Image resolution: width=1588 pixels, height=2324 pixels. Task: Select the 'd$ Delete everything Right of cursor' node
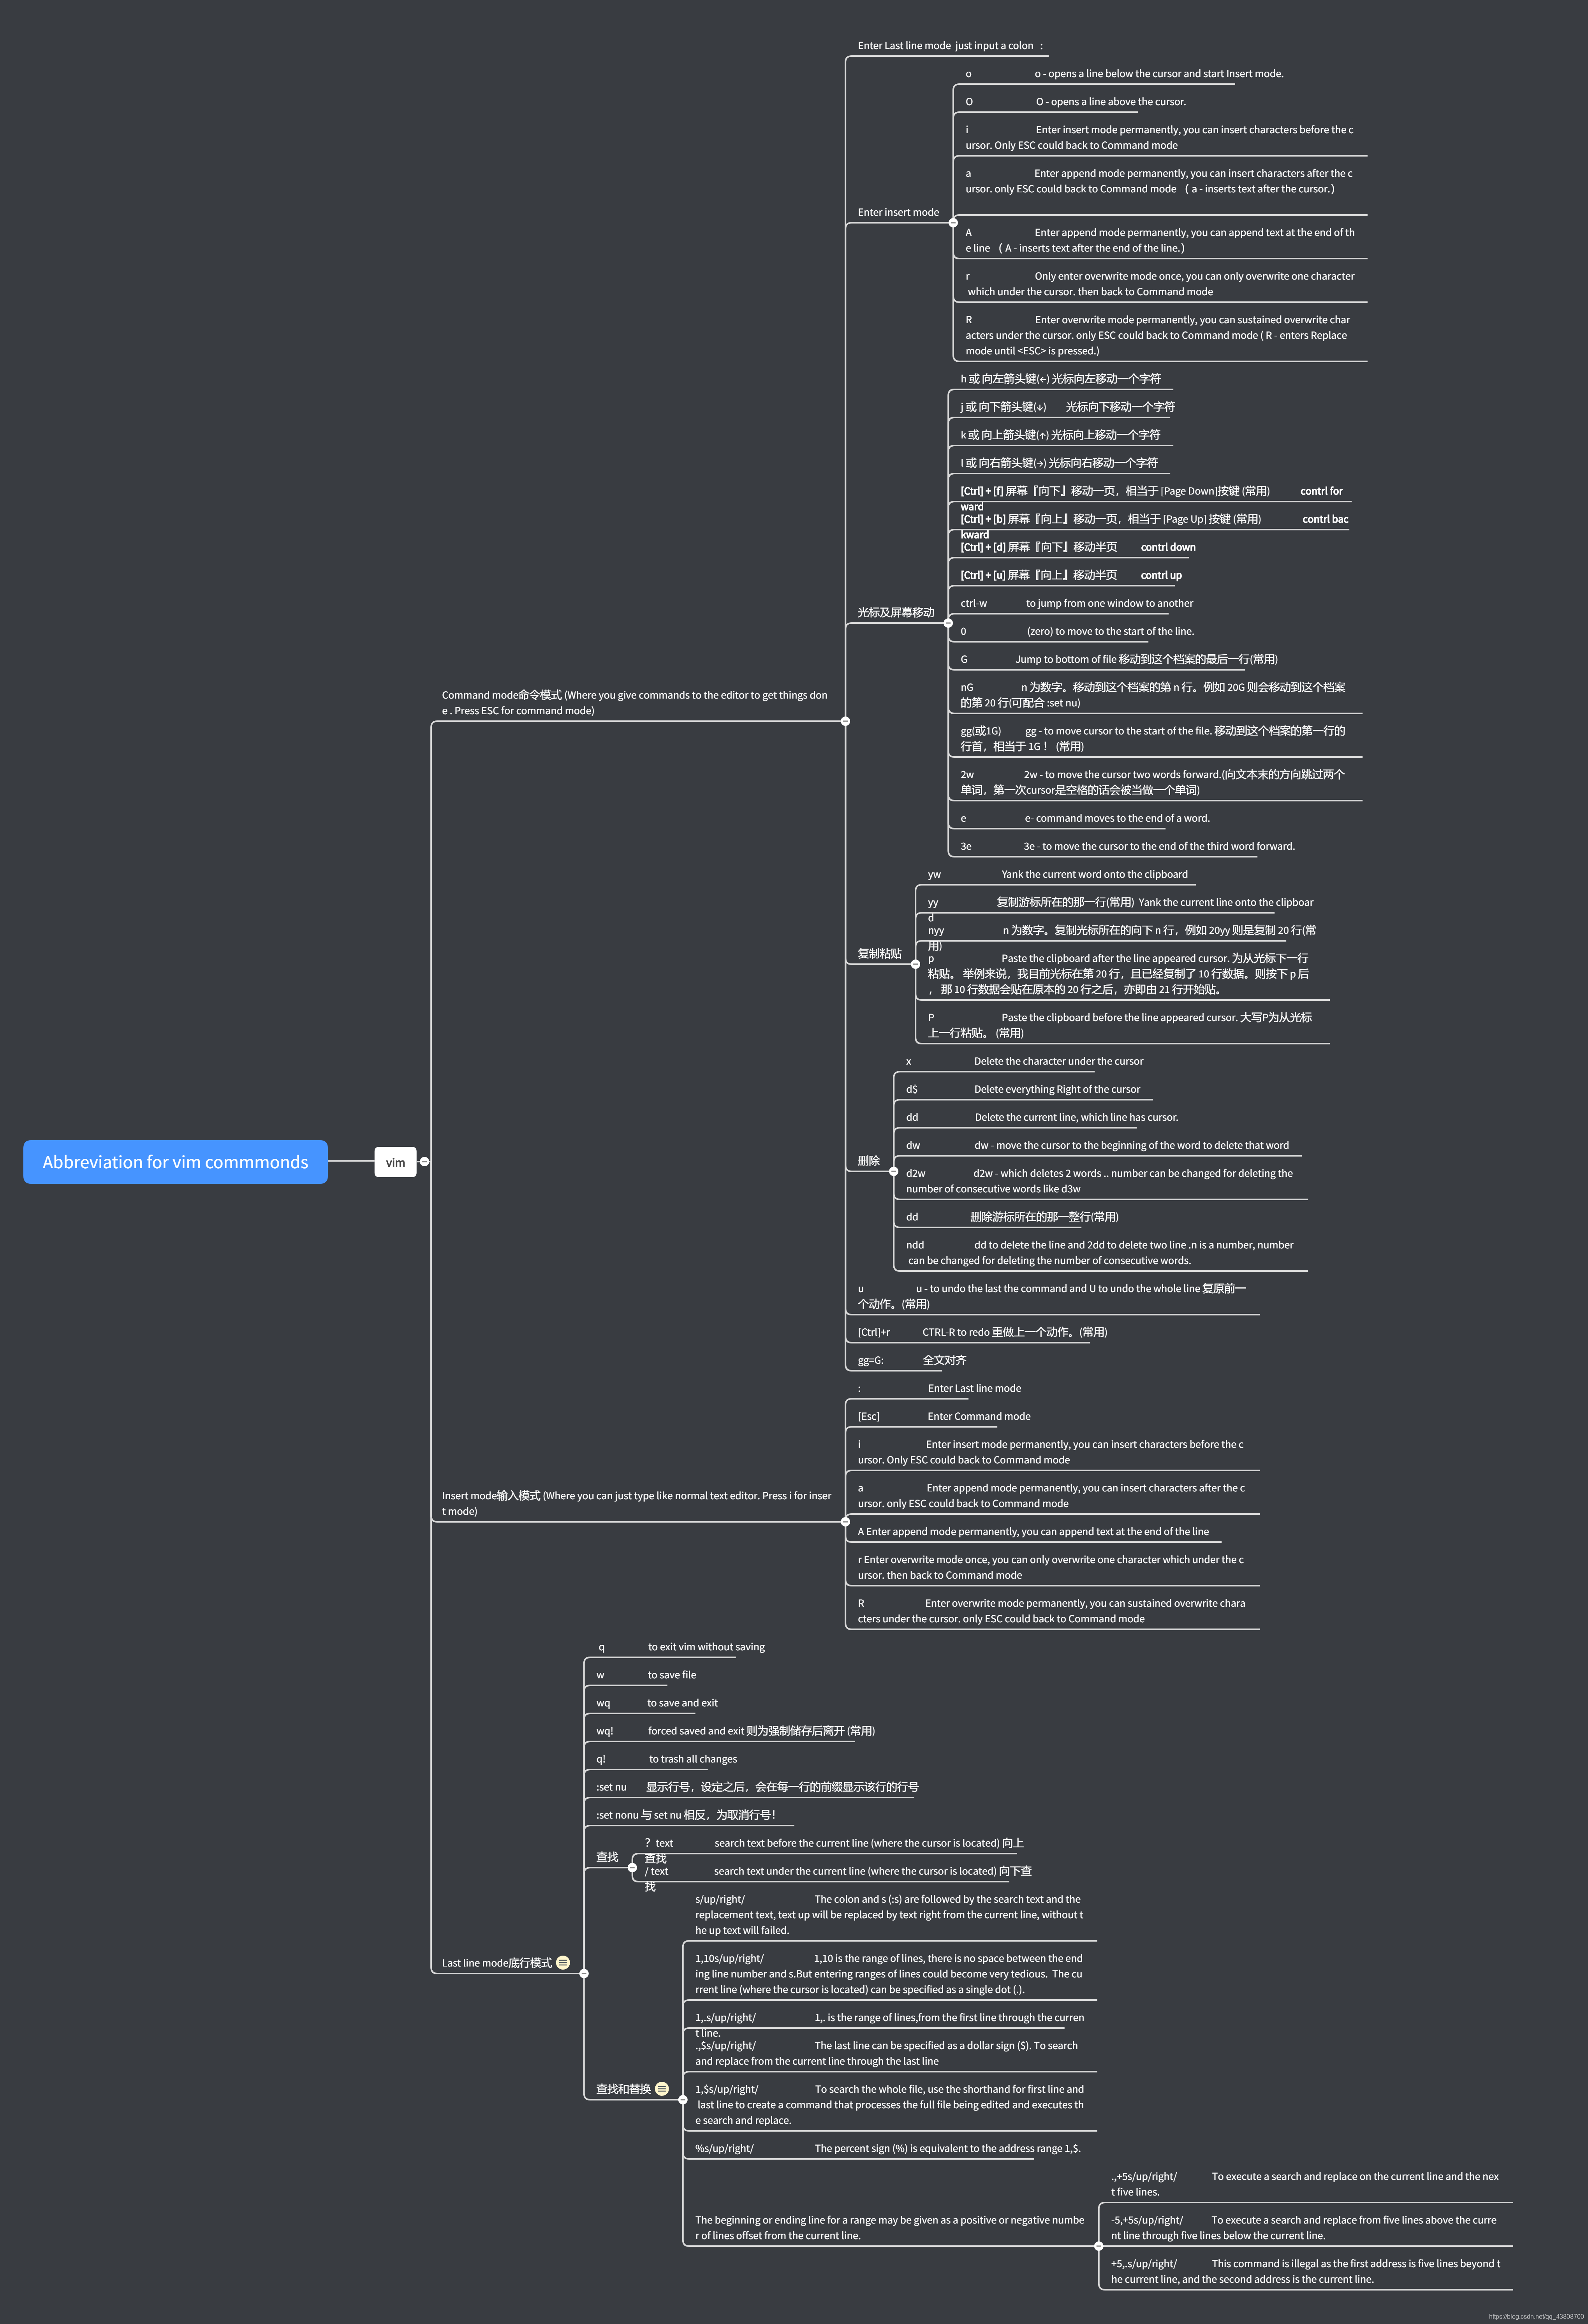pyautogui.click(x=1022, y=1089)
